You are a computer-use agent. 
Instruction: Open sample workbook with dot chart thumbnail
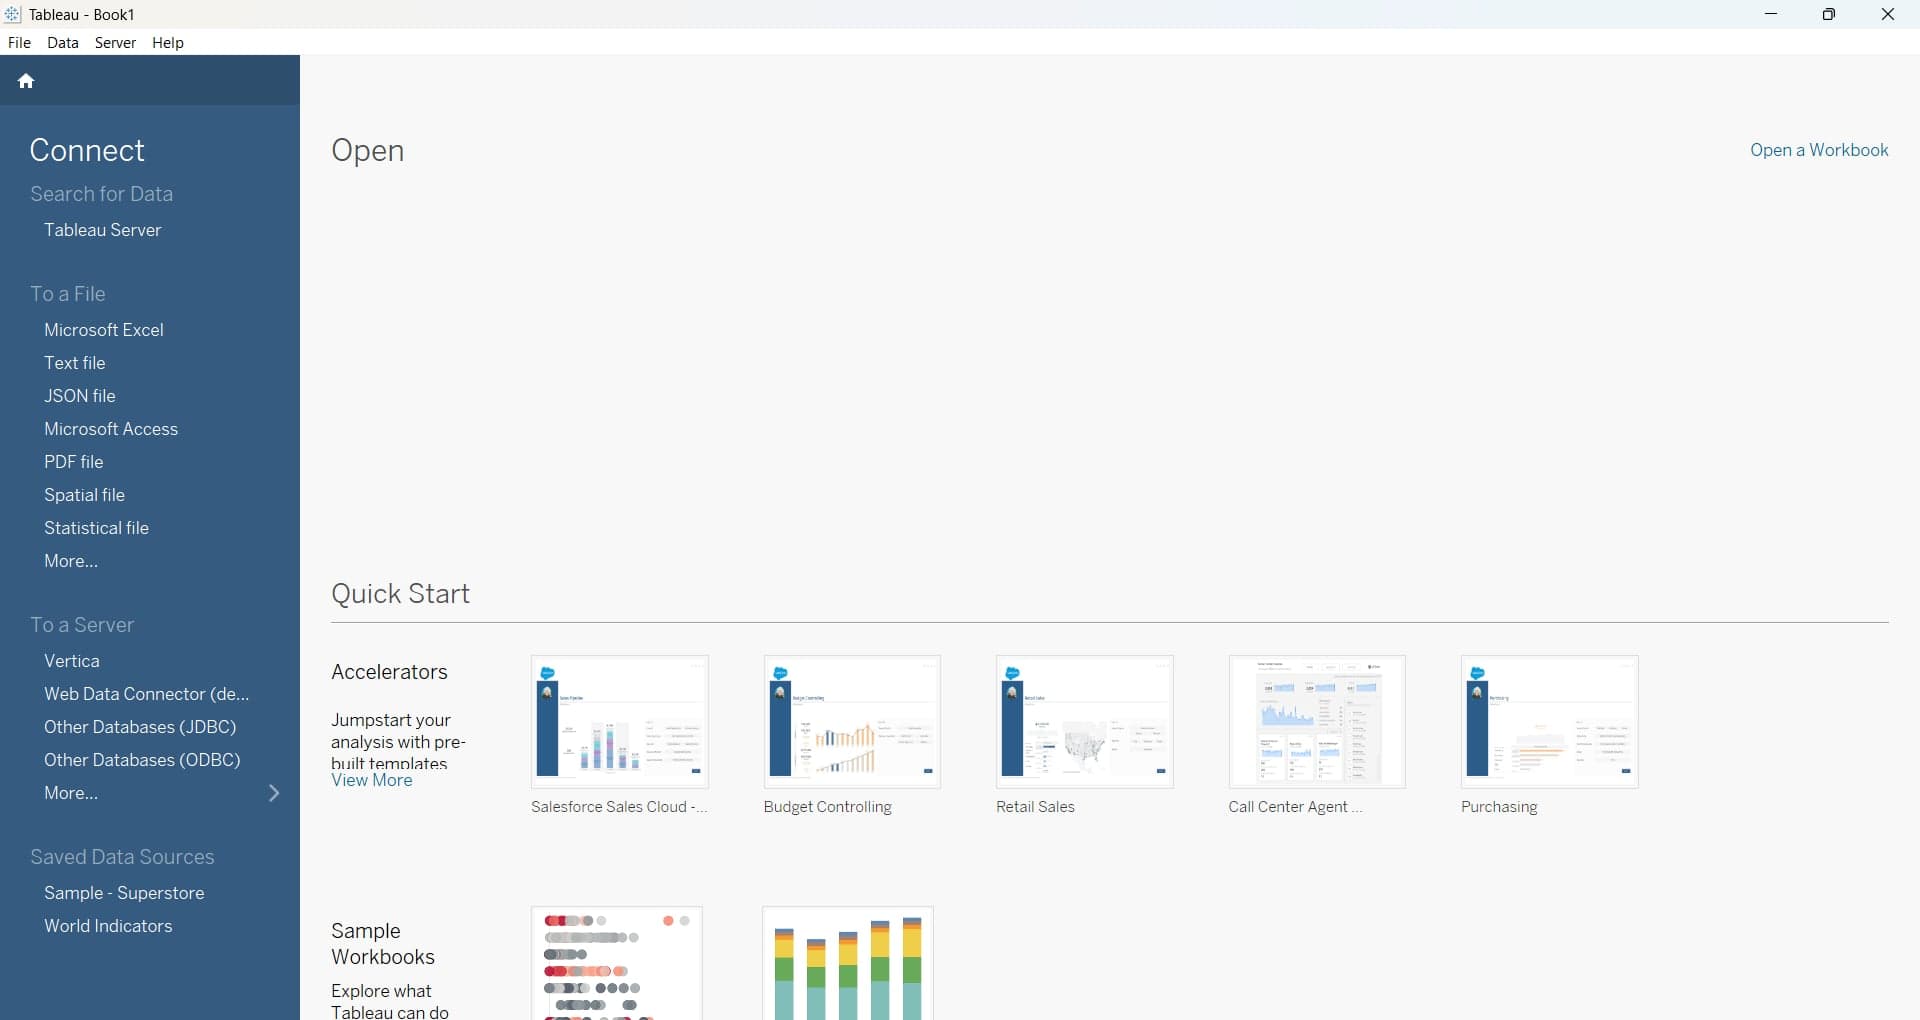(x=617, y=963)
